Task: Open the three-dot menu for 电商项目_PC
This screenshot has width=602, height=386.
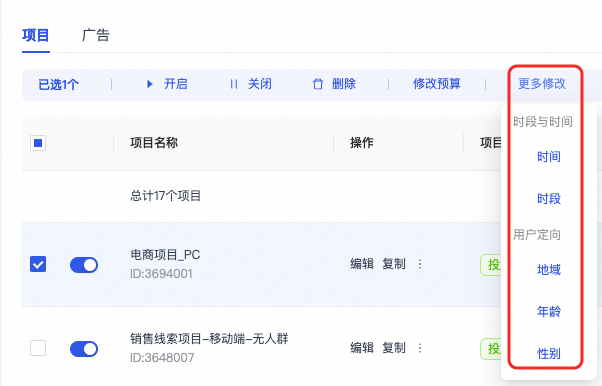Action: (420, 264)
